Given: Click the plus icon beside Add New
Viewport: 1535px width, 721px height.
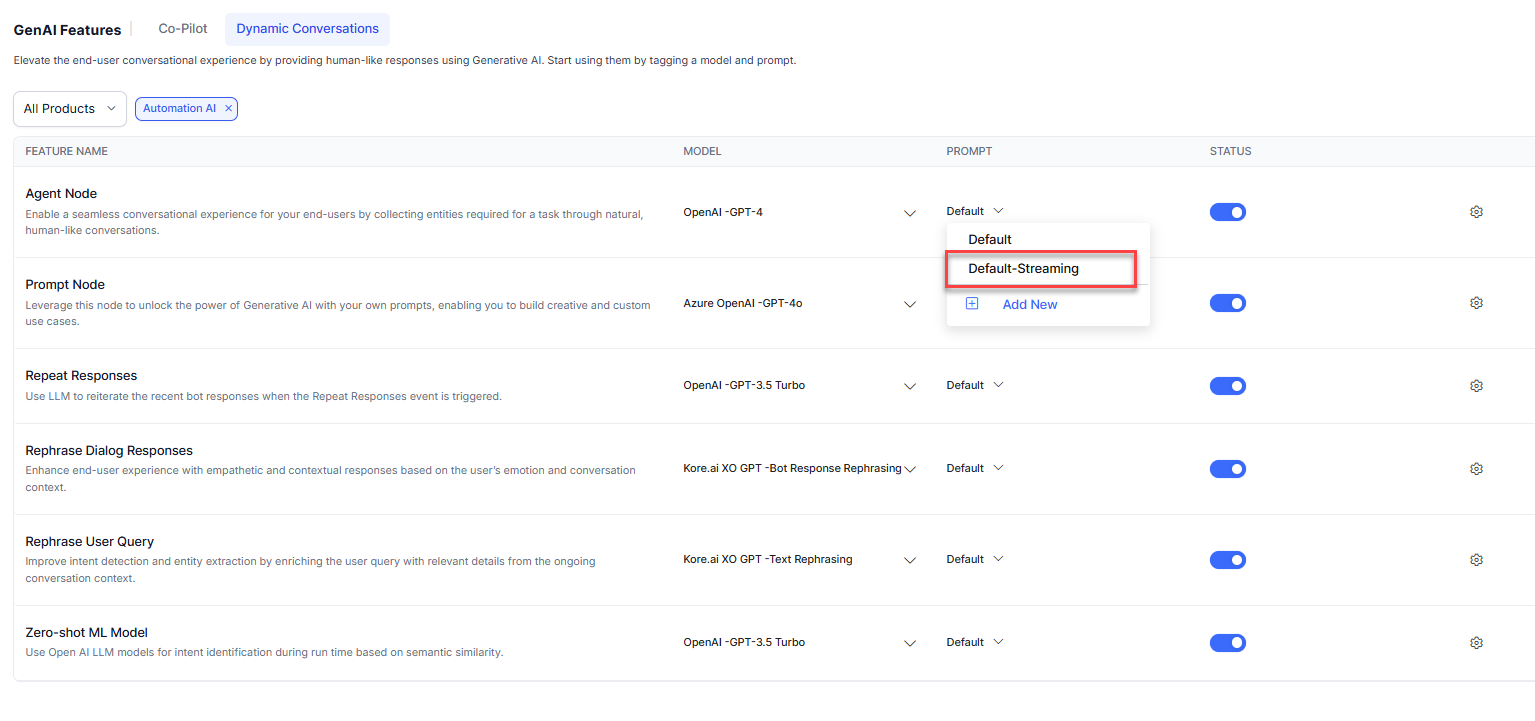Looking at the screenshot, I should tap(972, 304).
